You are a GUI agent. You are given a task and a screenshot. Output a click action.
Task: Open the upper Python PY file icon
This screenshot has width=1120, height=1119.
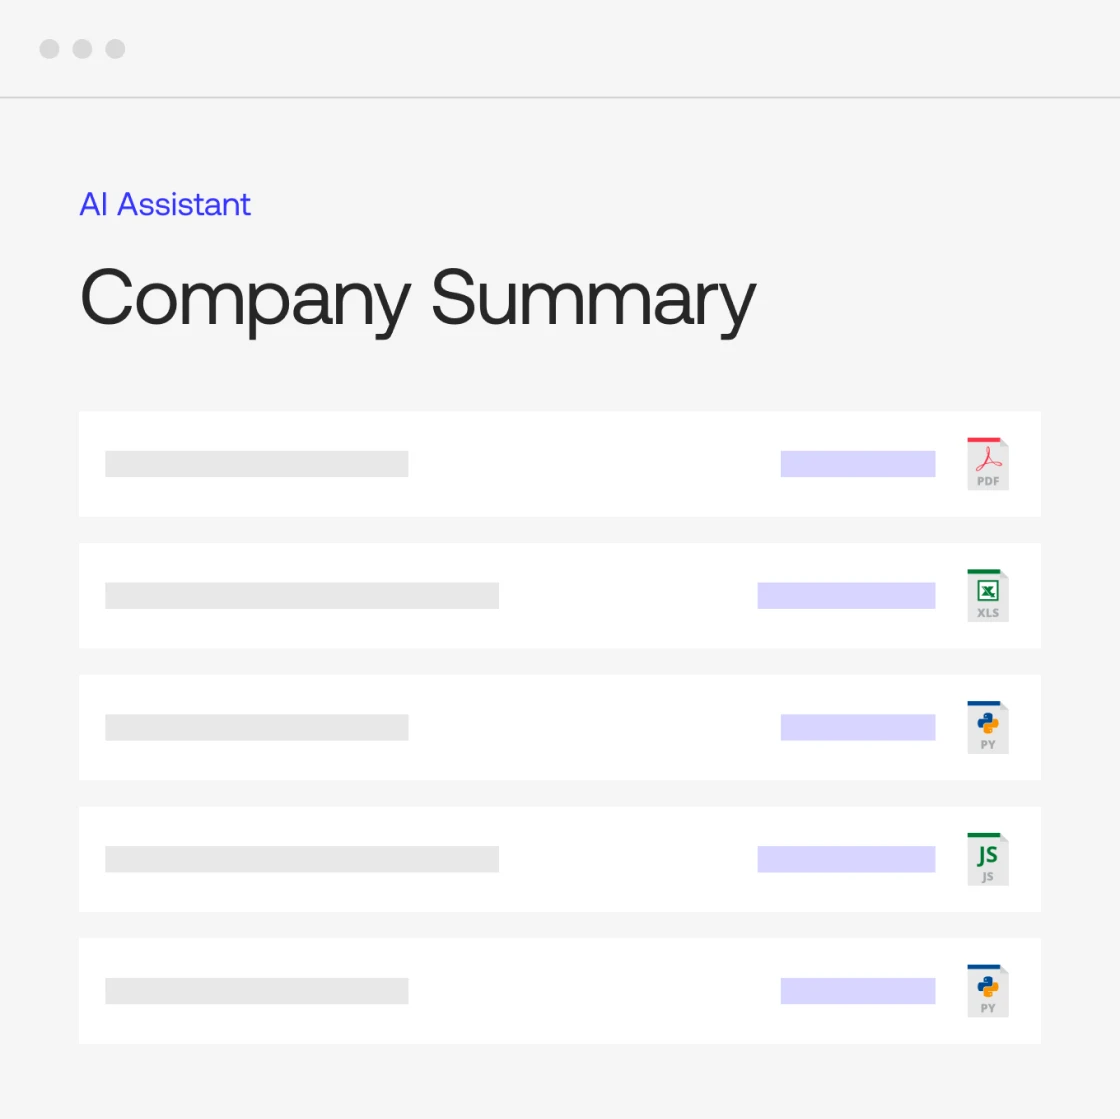point(987,728)
